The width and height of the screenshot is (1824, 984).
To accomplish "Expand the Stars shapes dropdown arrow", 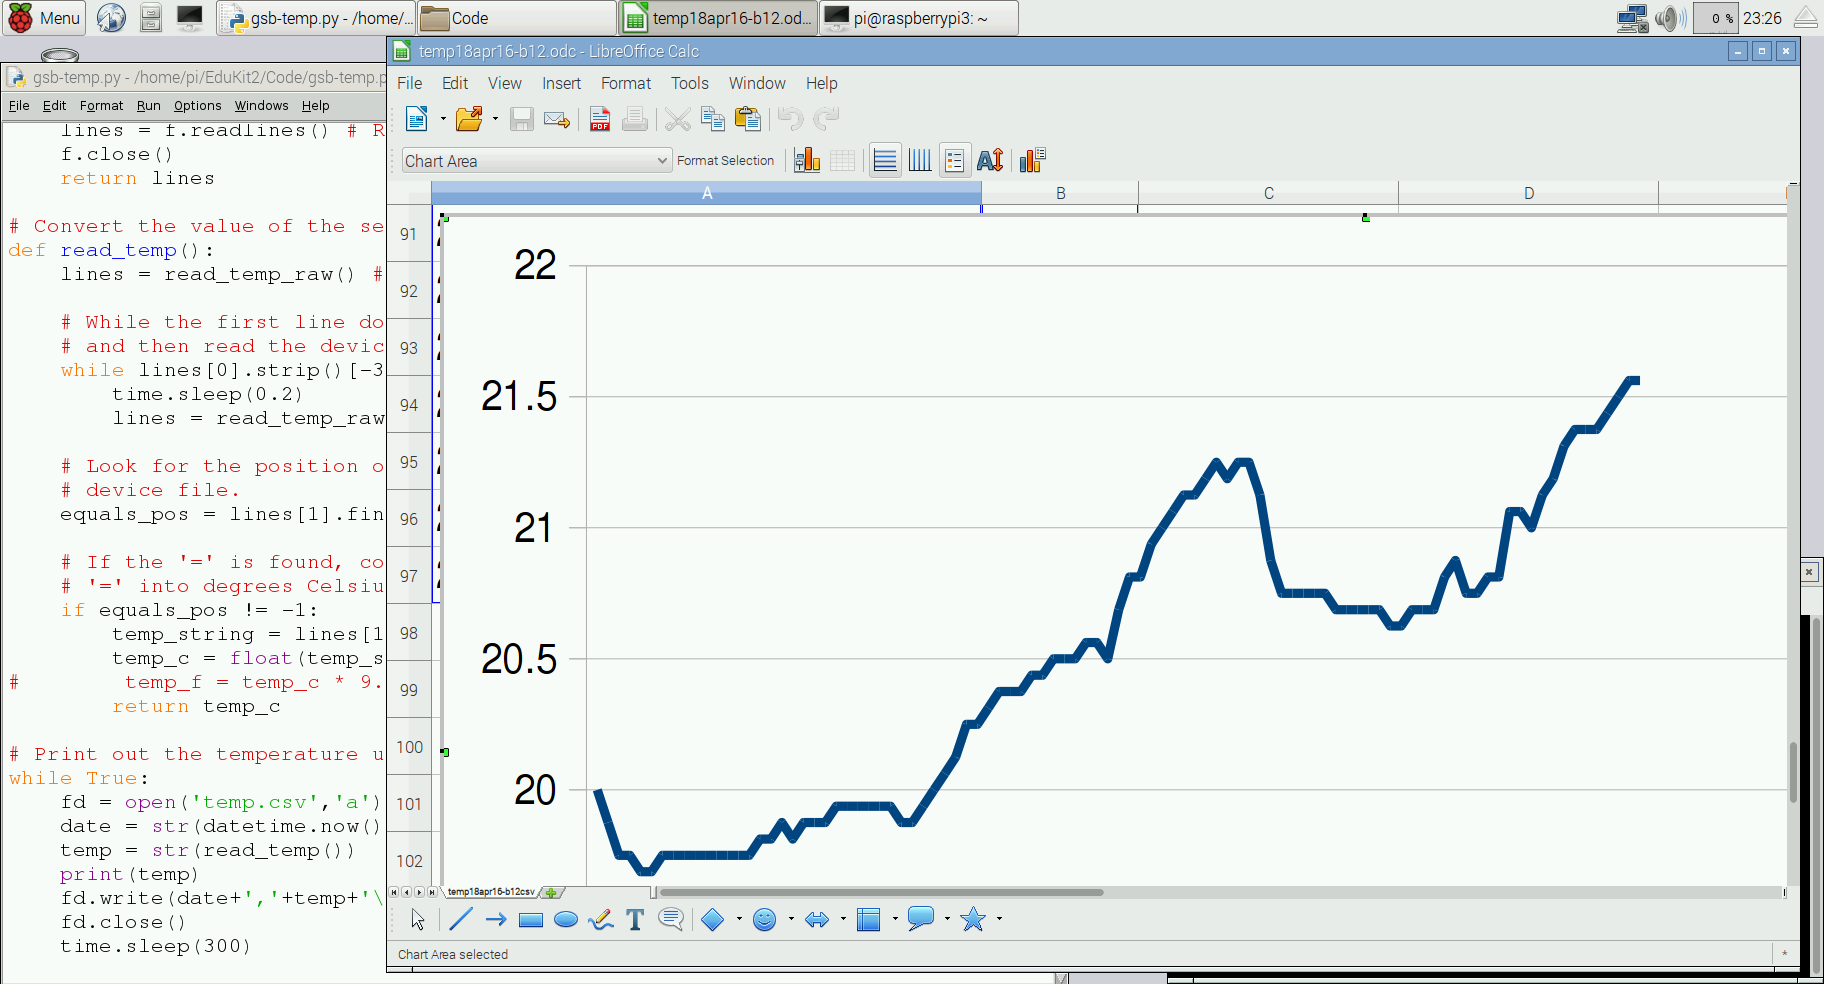I will coord(999,920).
